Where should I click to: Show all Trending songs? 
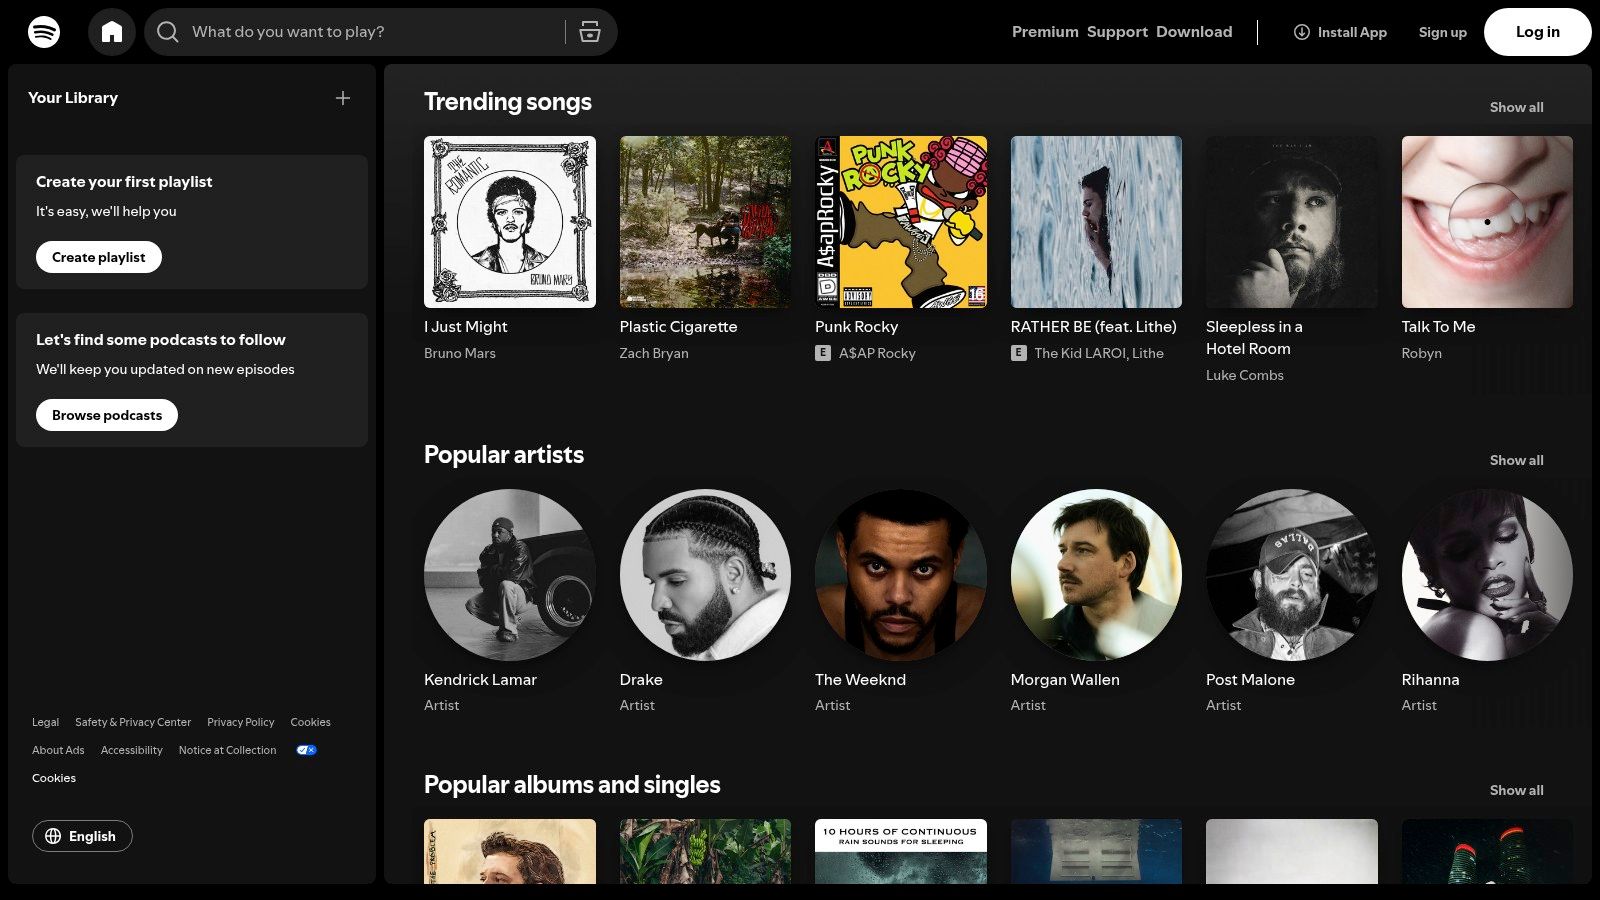pyautogui.click(x=1516, y=107)
